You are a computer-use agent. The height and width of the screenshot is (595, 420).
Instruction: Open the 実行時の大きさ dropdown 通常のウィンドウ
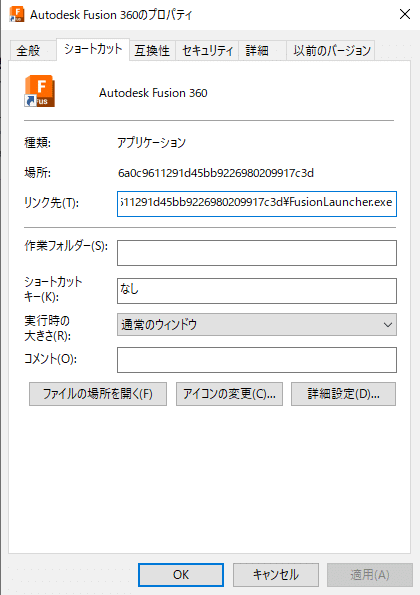(257, 324)
